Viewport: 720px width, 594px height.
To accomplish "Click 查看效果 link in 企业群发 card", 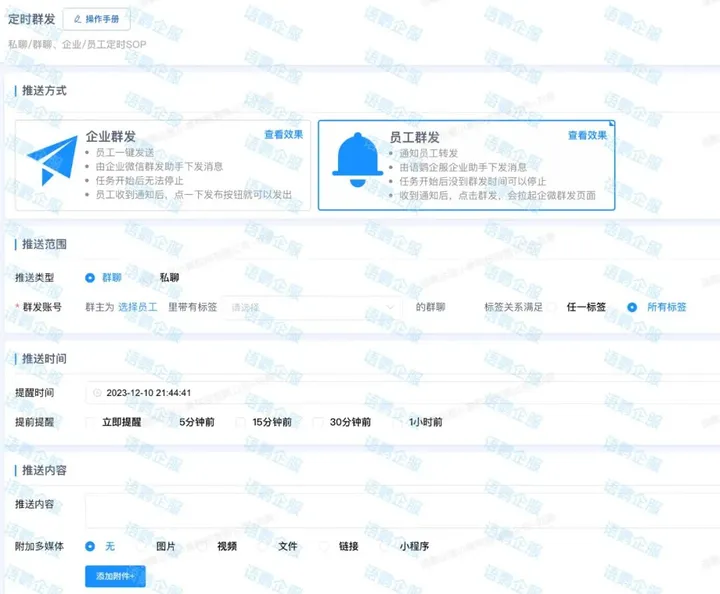I will coord(283,134).
